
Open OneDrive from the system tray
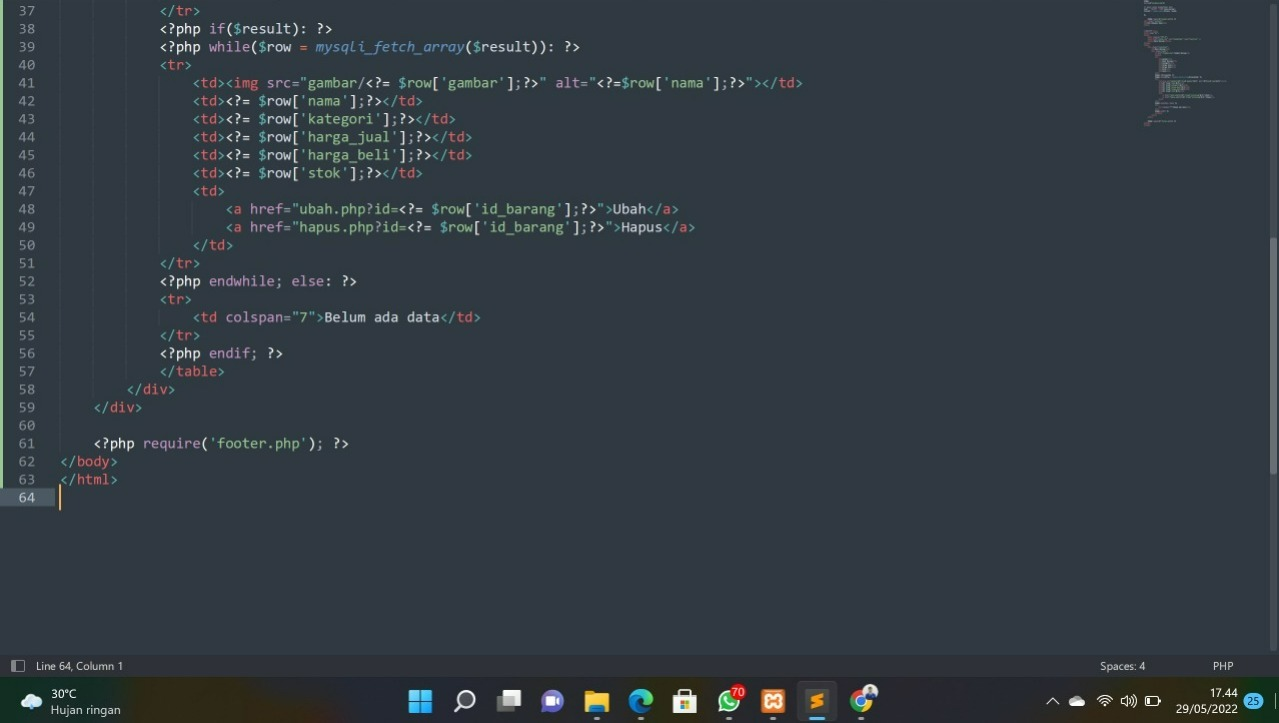pyautogui.click(x=1076, y=701)
